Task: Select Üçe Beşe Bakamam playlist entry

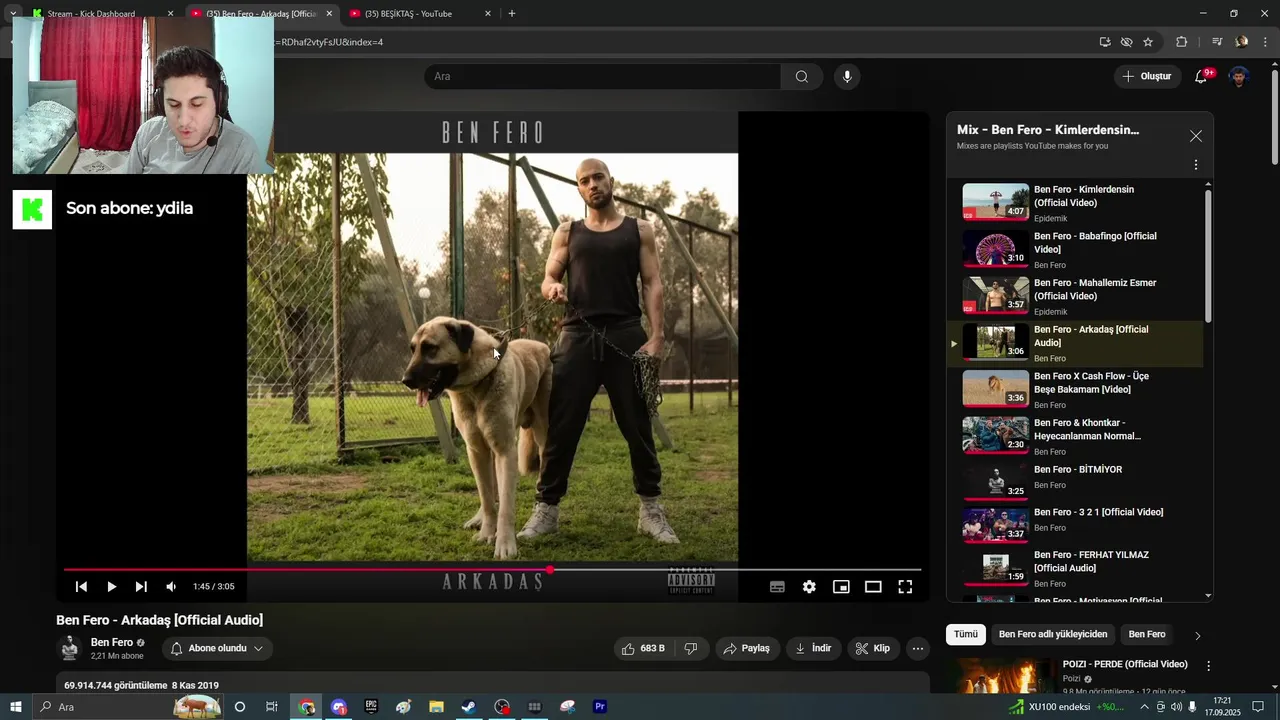Action: point(1075,389)
